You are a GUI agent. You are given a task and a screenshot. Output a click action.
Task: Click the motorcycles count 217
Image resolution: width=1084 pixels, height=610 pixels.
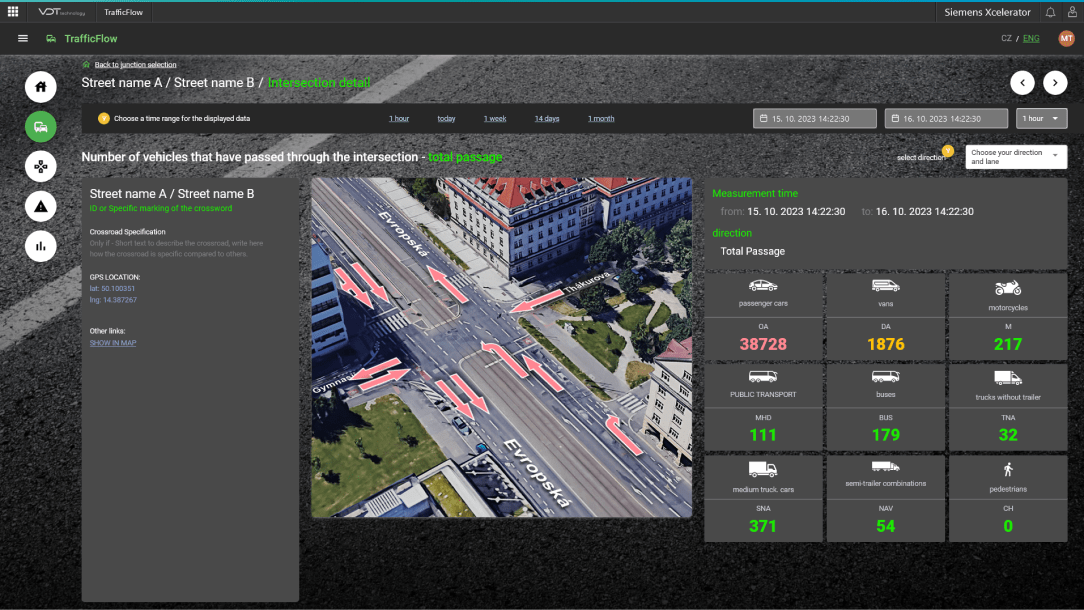[x=1008, y=344]
